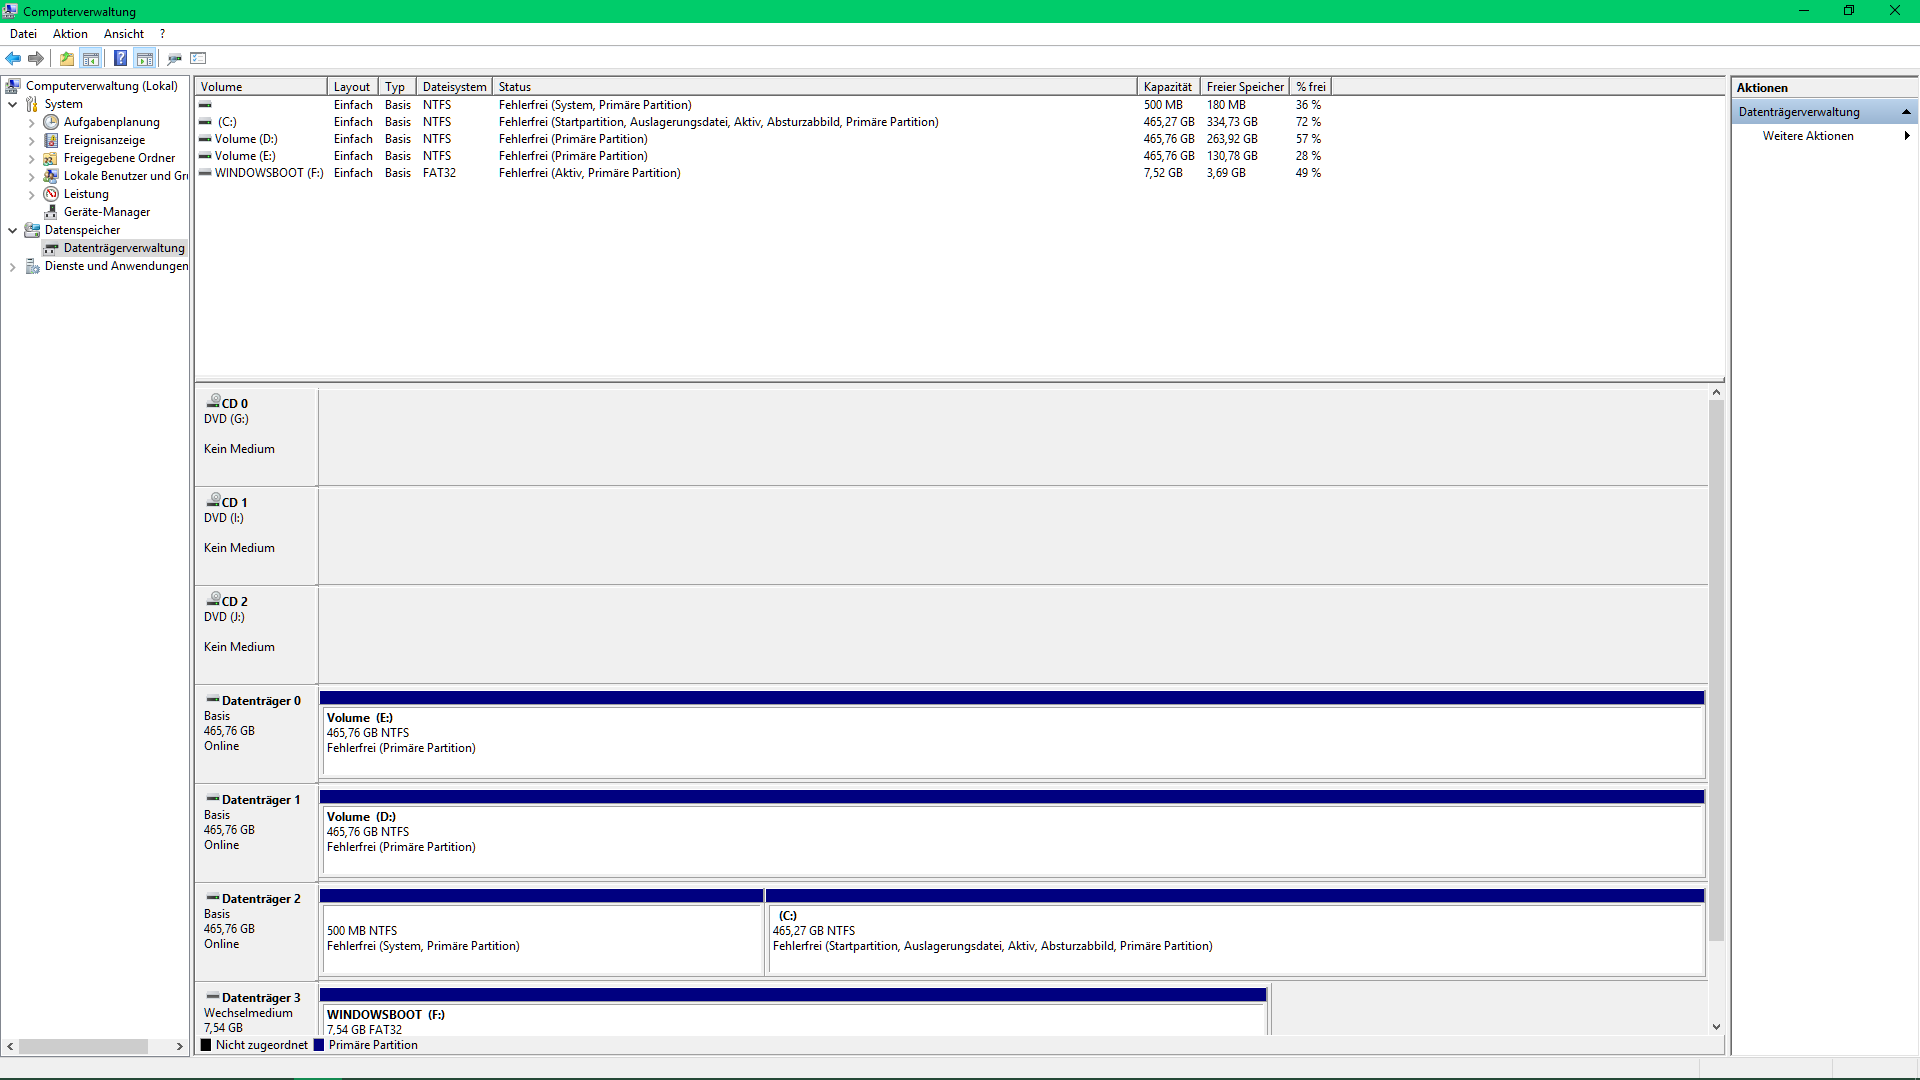Select Ereignisanzeige in the tree
Viewport: 1920px width, 1080px height.
tap(104, 140)
